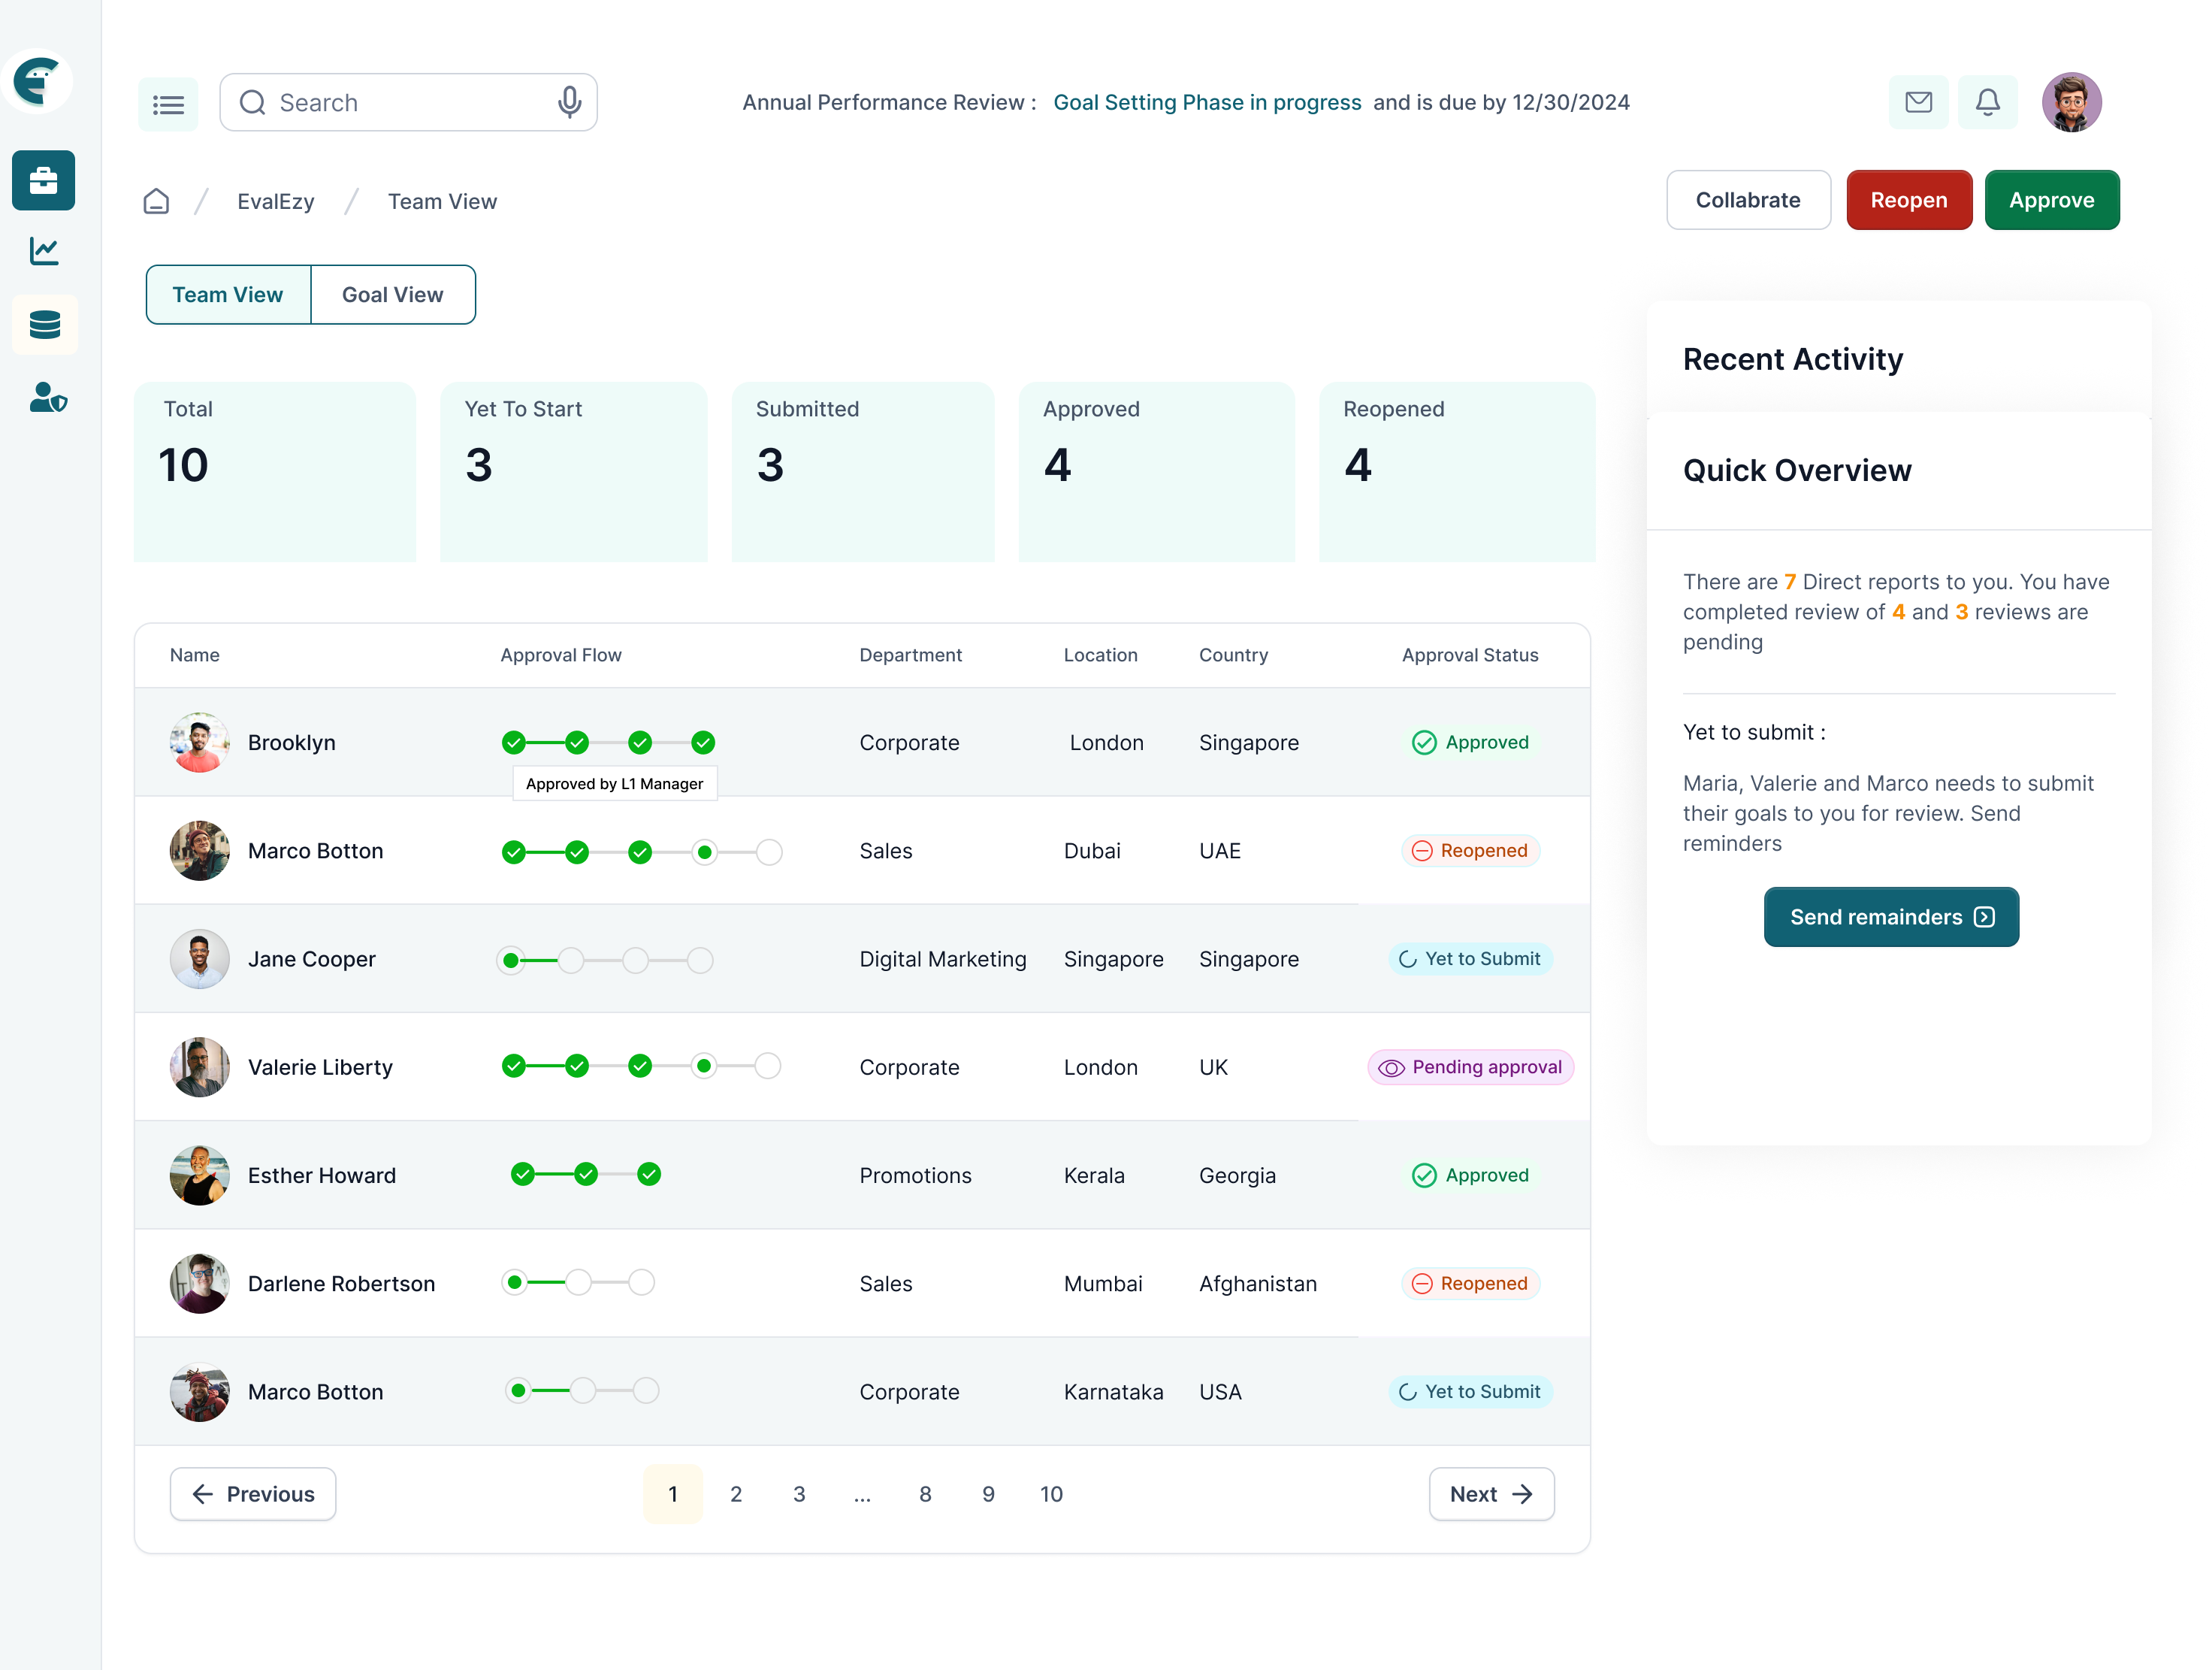Viewport: 2212px width, 1670px height.
Task: Click the Collabrate button
Action: coord(1748,200)
